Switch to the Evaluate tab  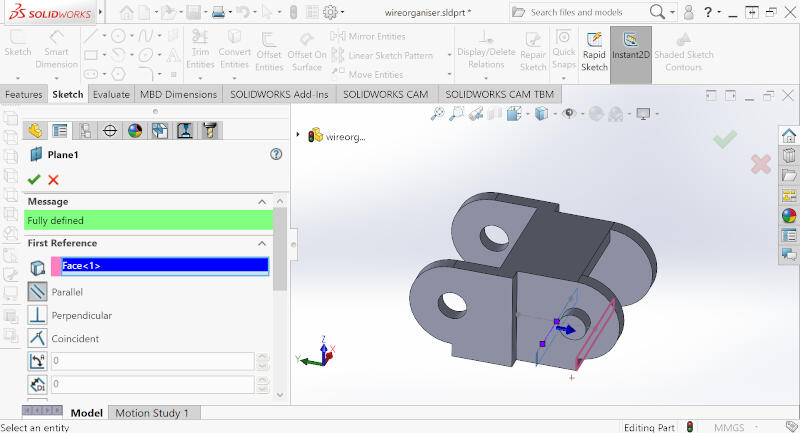point(111,94)
